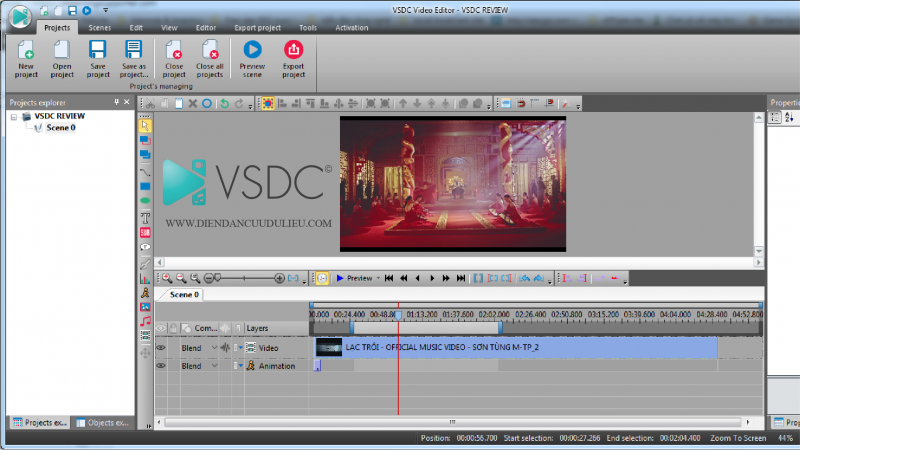Add a line object tool

click(x=145, y=171)
